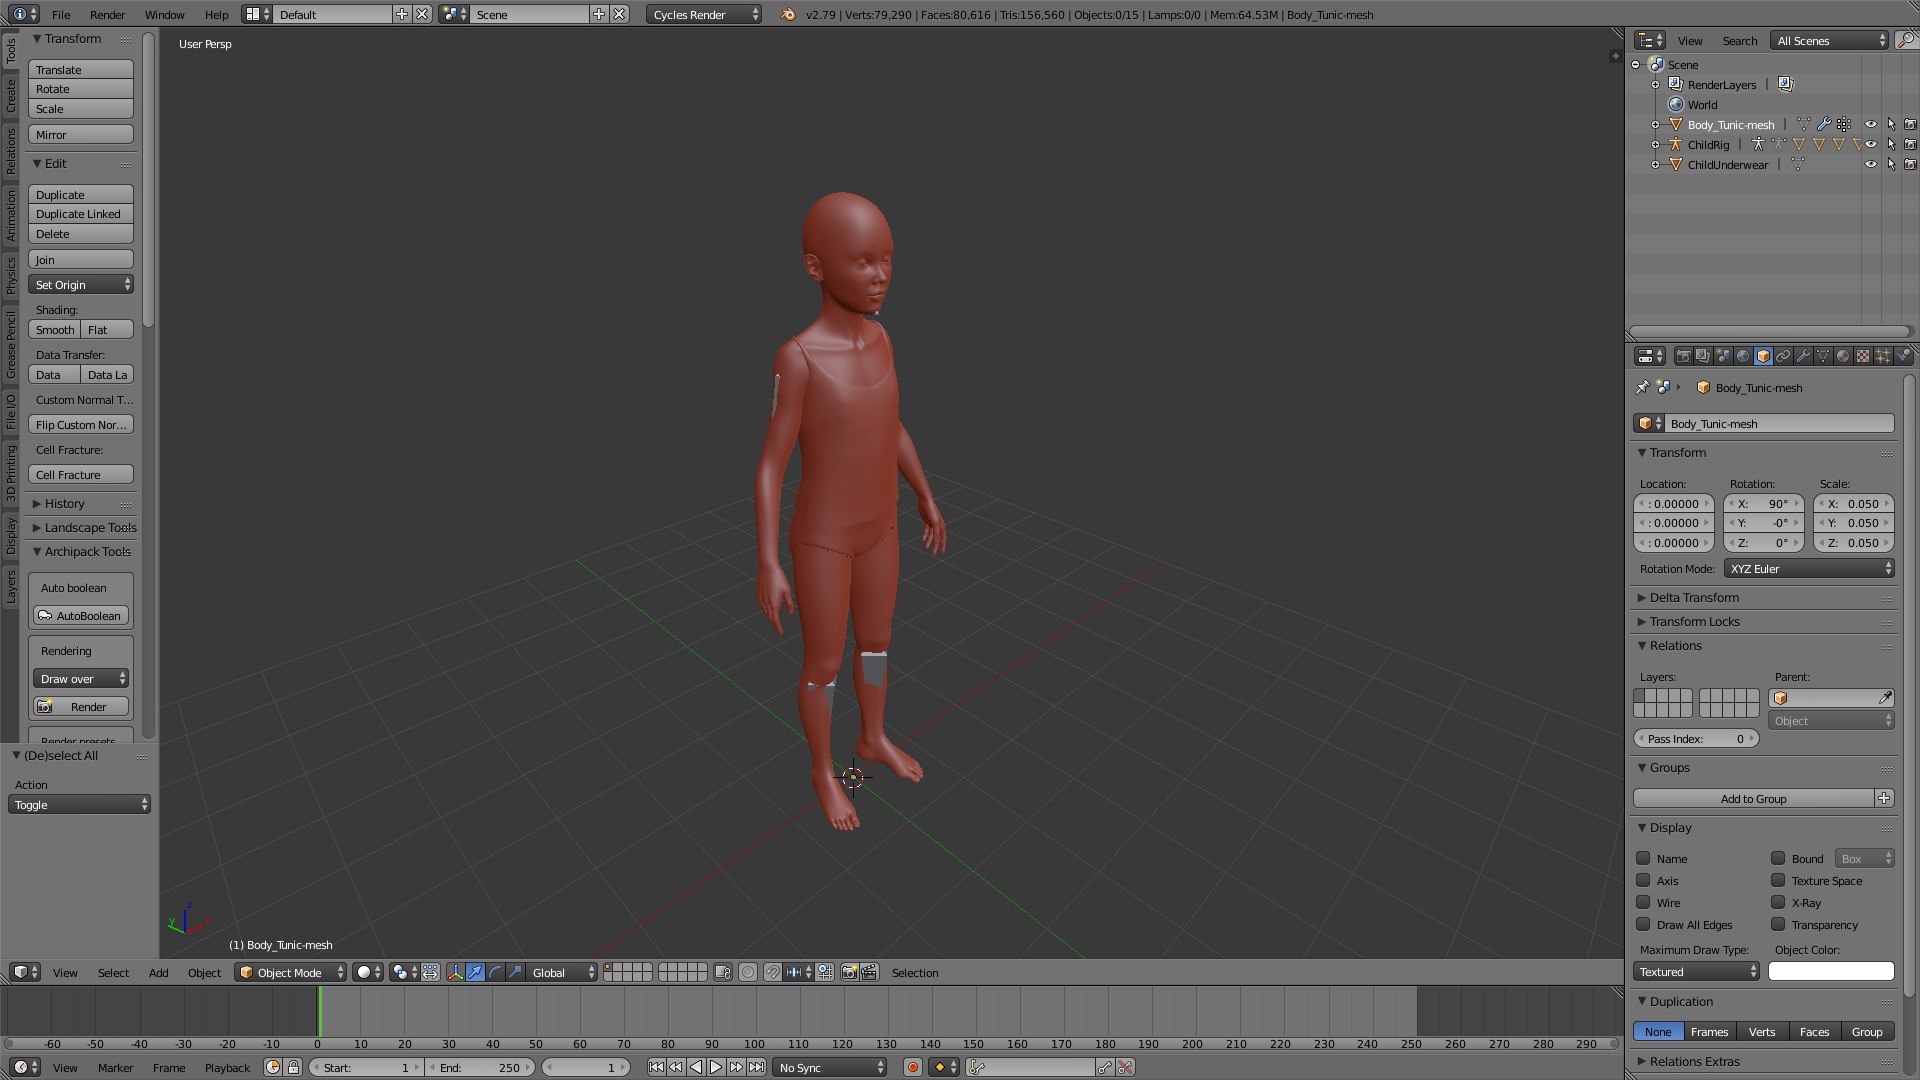Click the Pass Index value slider

tap(1695, 738)
